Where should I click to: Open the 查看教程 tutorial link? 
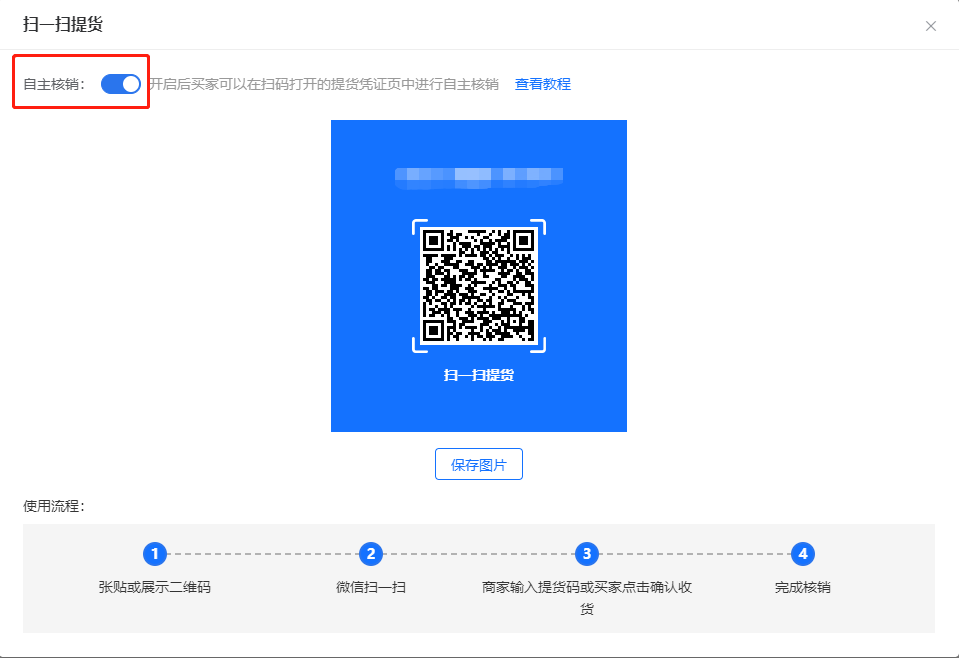(542, 84)
